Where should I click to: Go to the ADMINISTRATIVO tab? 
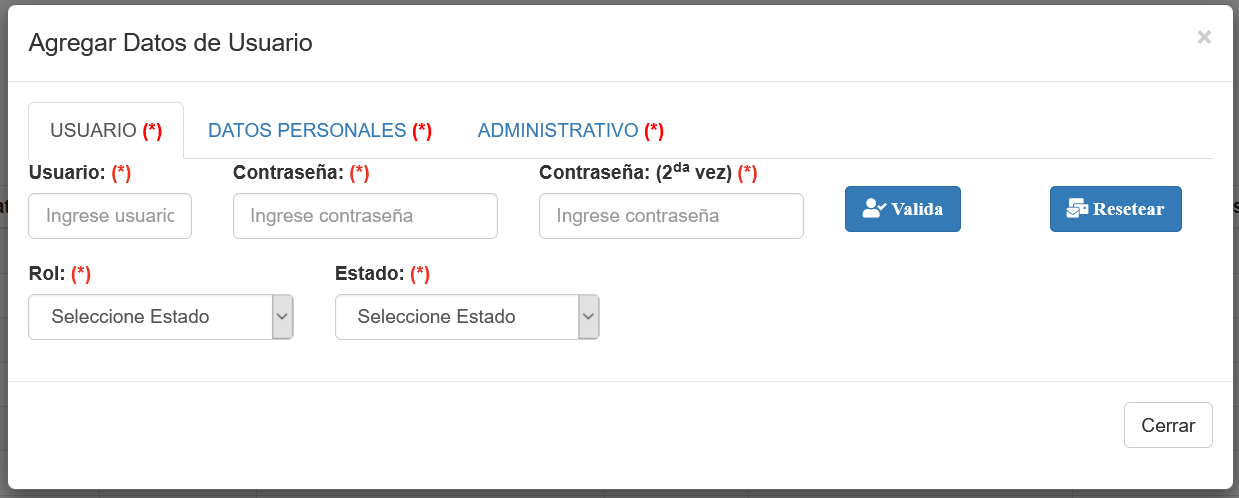(x=570, y=130)
